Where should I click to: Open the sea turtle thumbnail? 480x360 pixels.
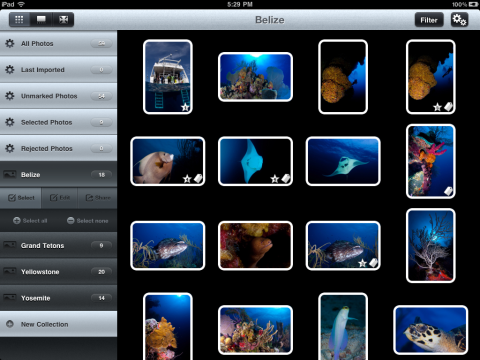(x=431, y=330)
